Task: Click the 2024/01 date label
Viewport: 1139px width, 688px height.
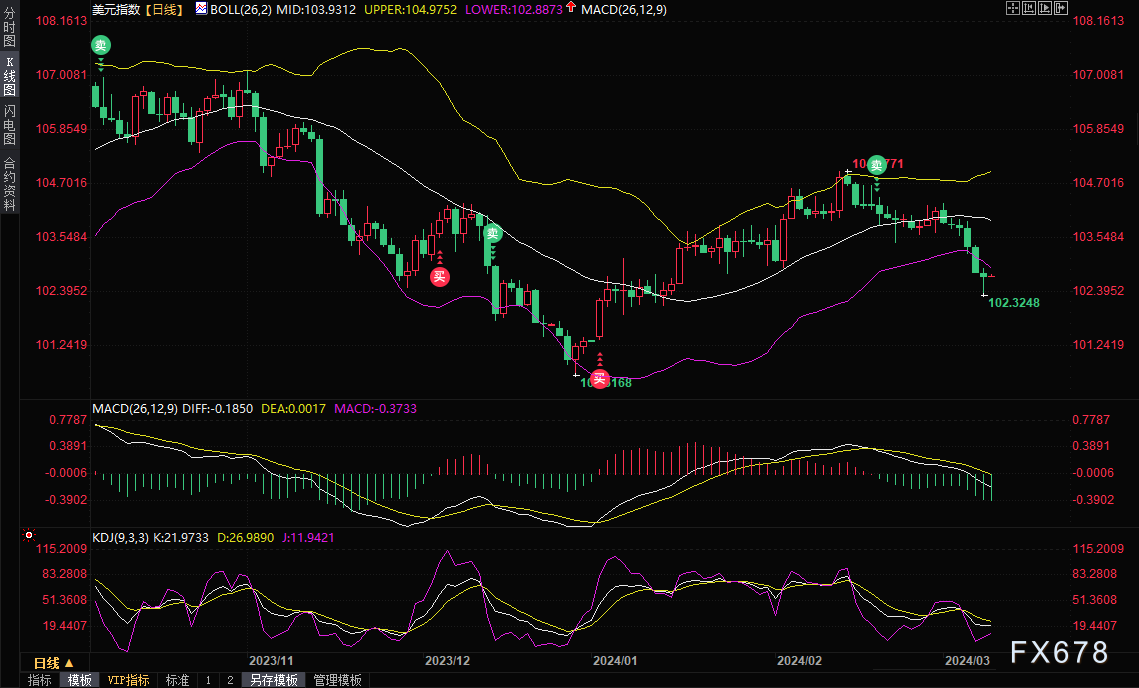Action: click(615, 660)
